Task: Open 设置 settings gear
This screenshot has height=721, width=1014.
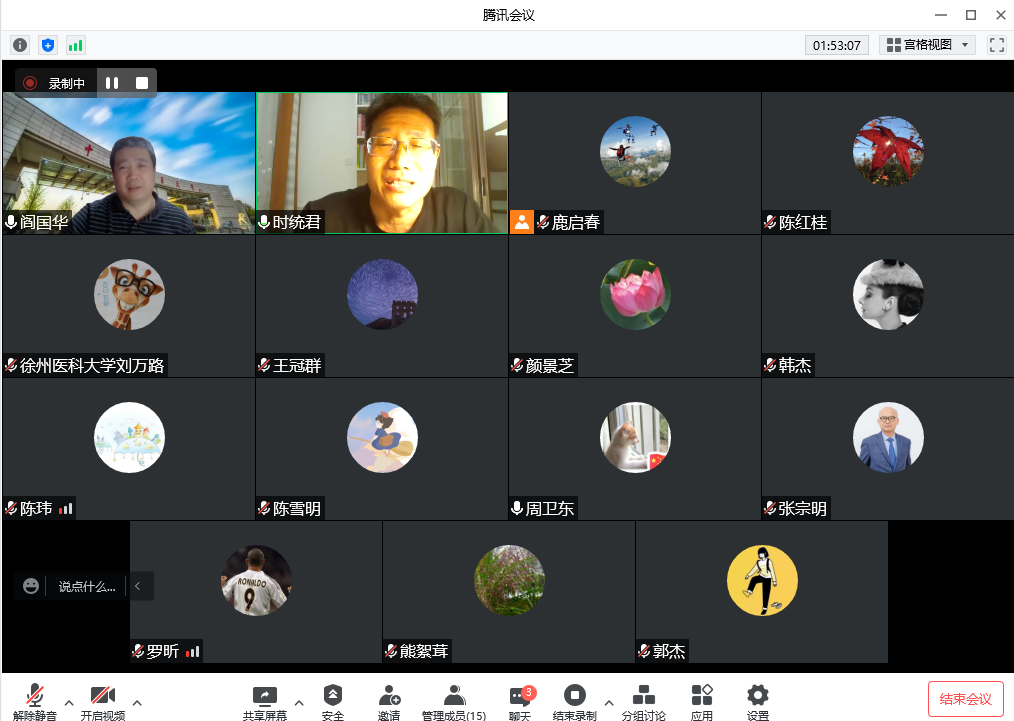Action: (x=758, y=702)
